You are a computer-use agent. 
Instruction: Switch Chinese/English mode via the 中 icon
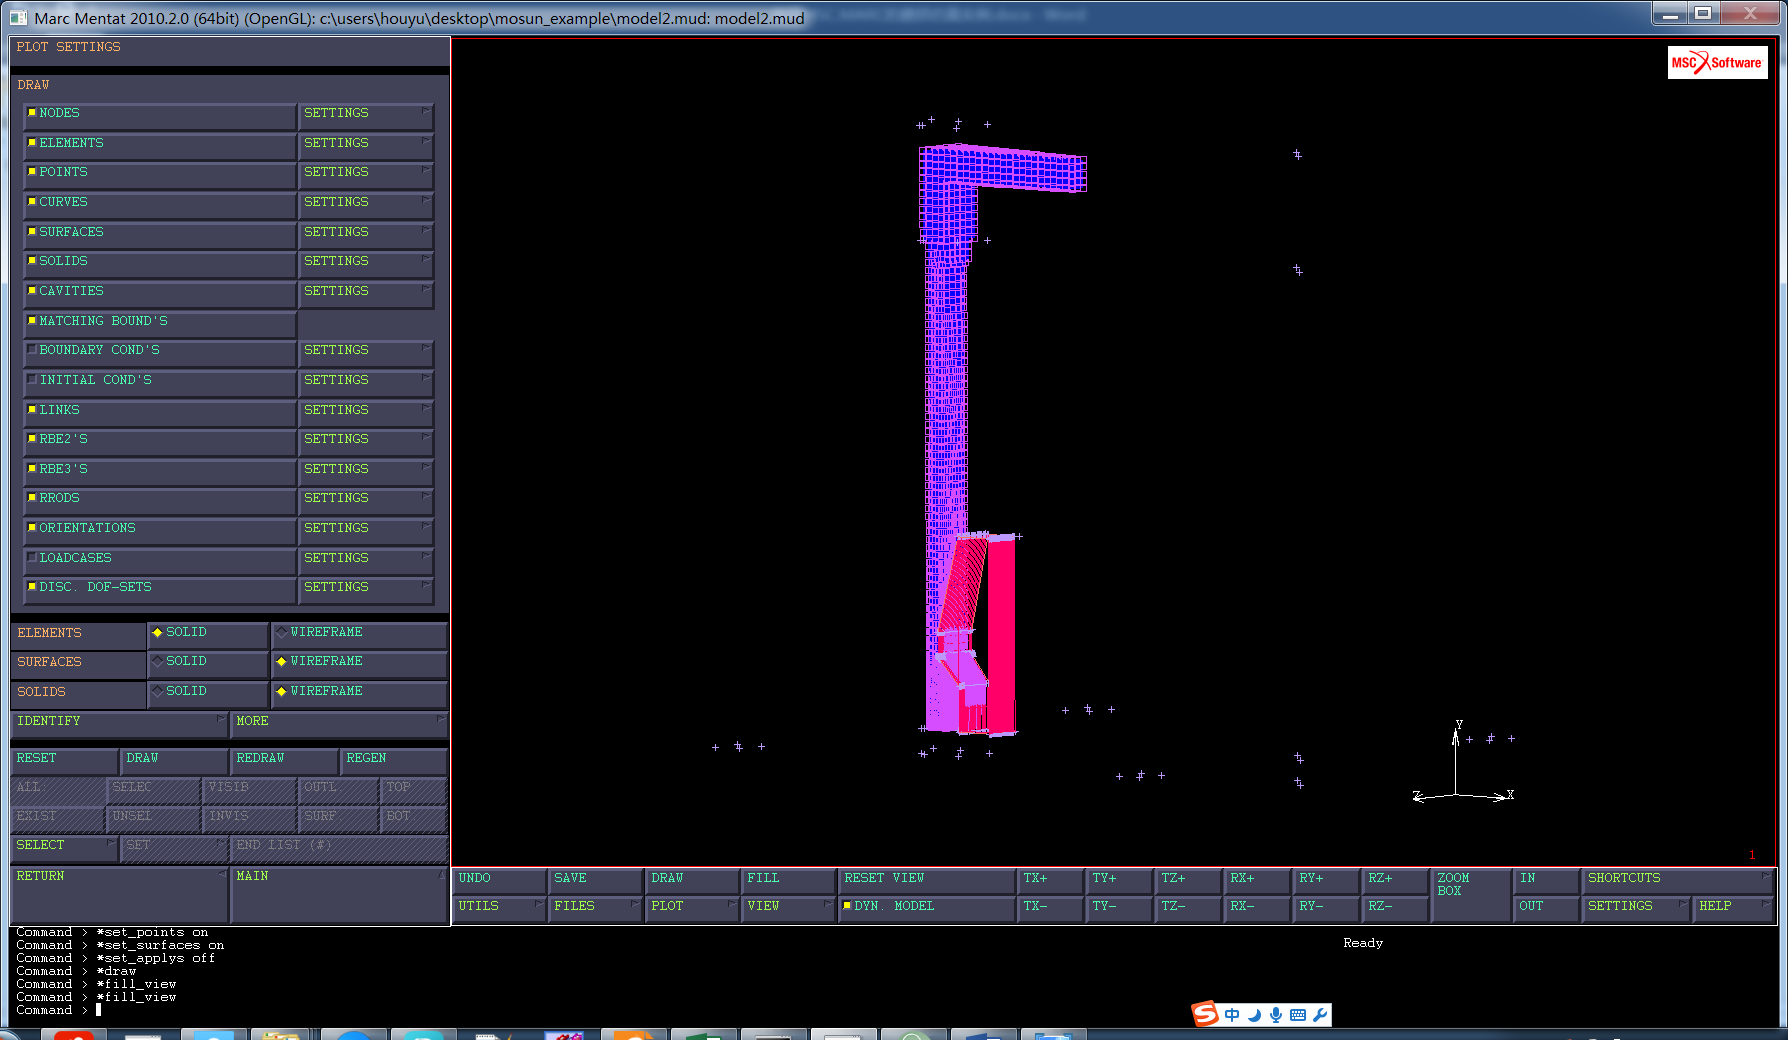[x=1232, y=1015]
